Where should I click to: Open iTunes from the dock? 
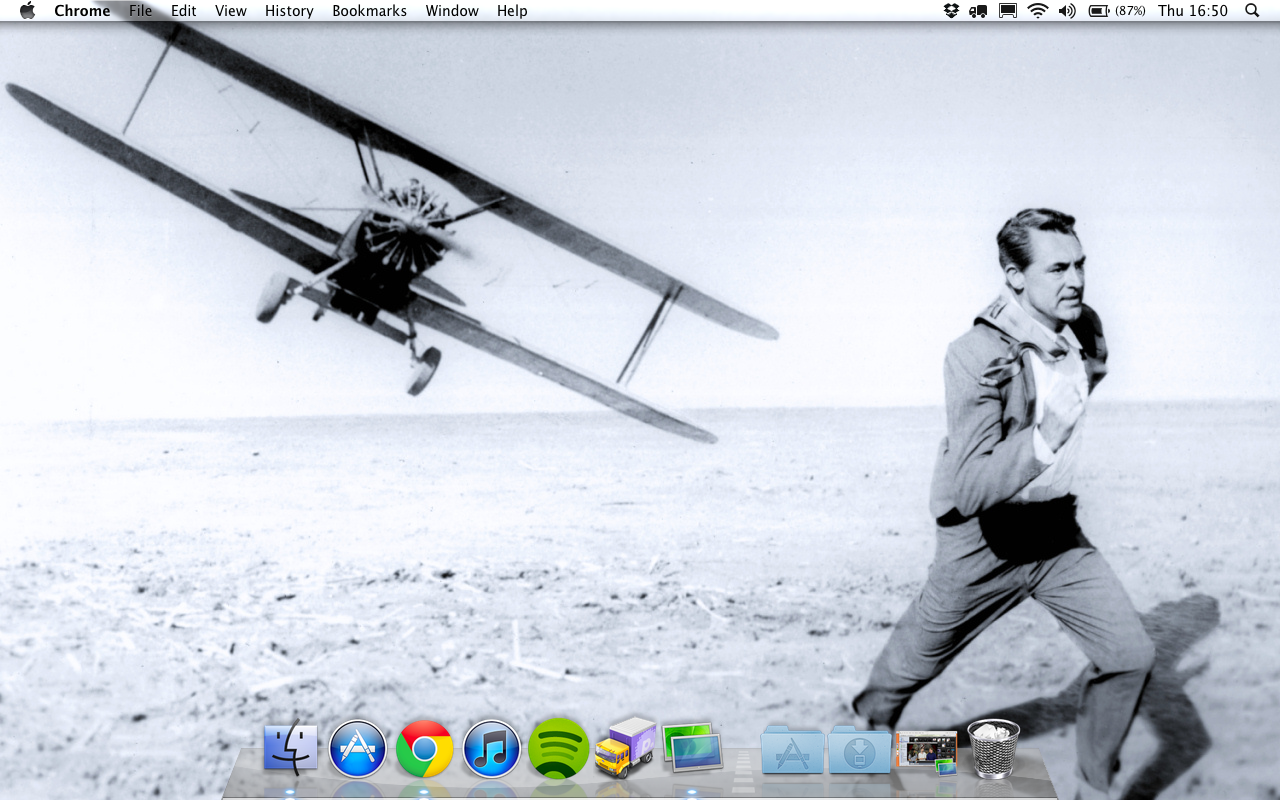(x=491, y=749)
